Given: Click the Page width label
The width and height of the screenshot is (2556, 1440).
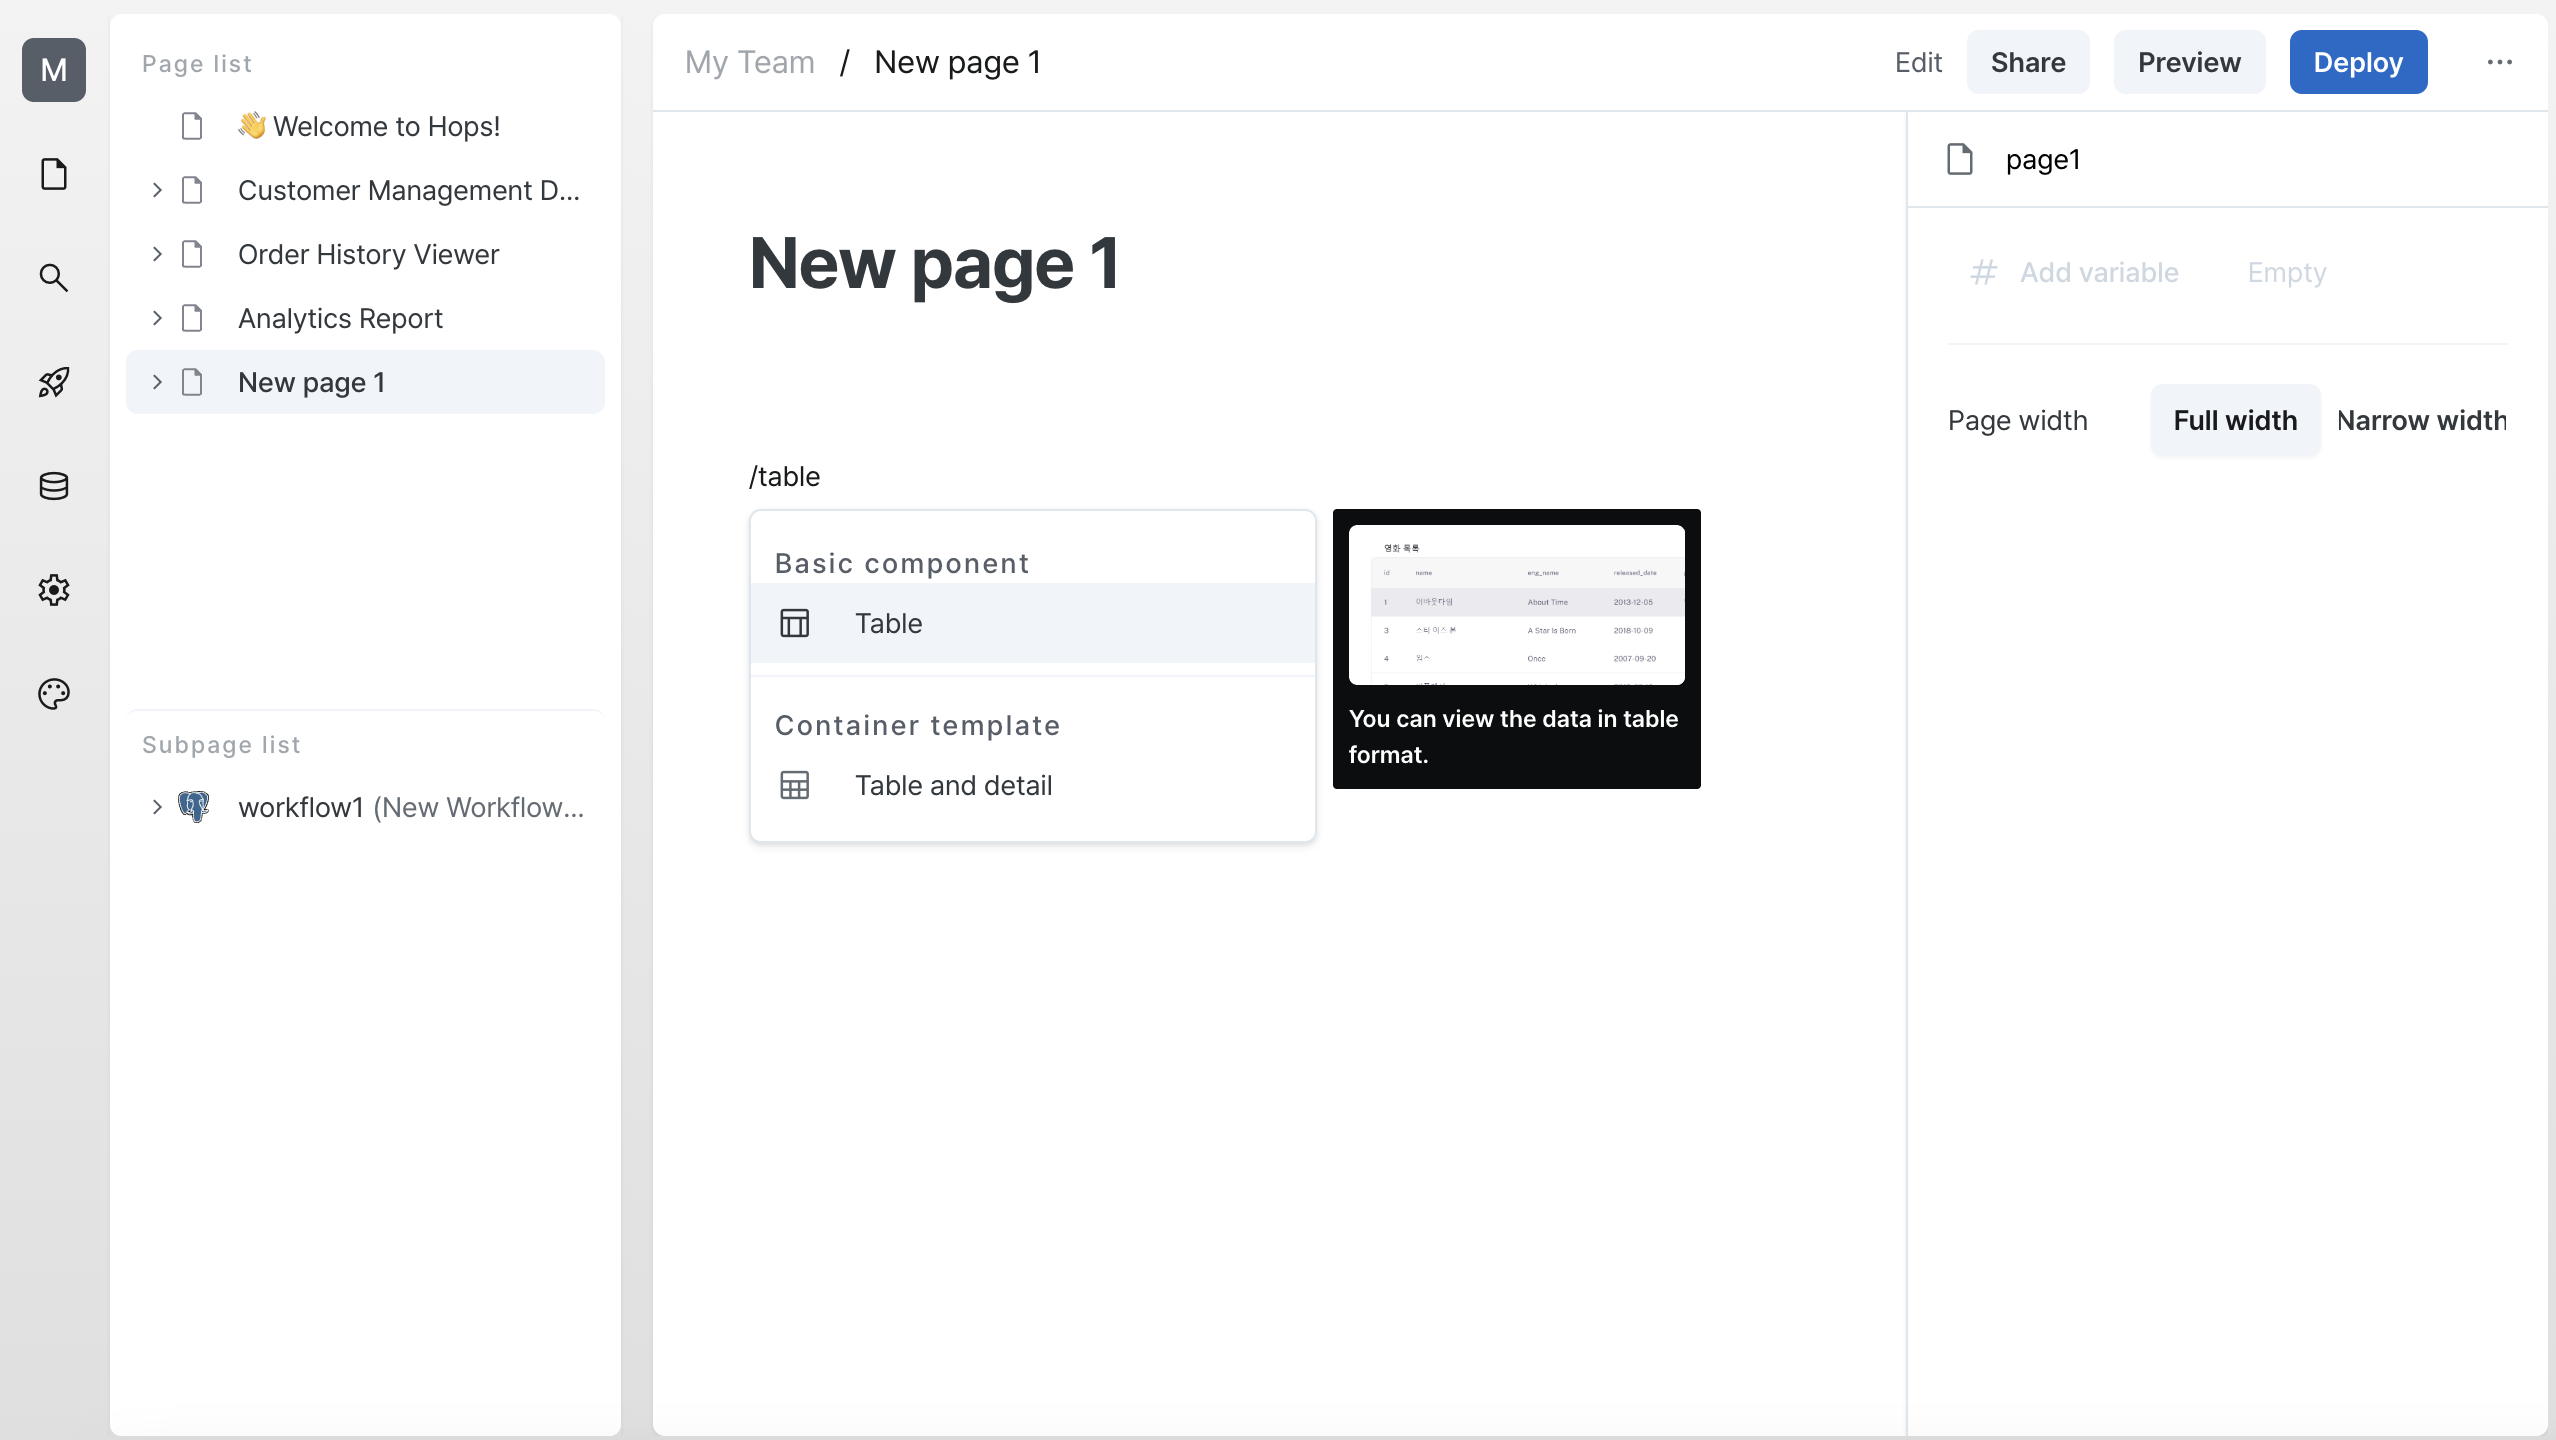Looking at the screenshot, I should click(x=2018, y=420).
